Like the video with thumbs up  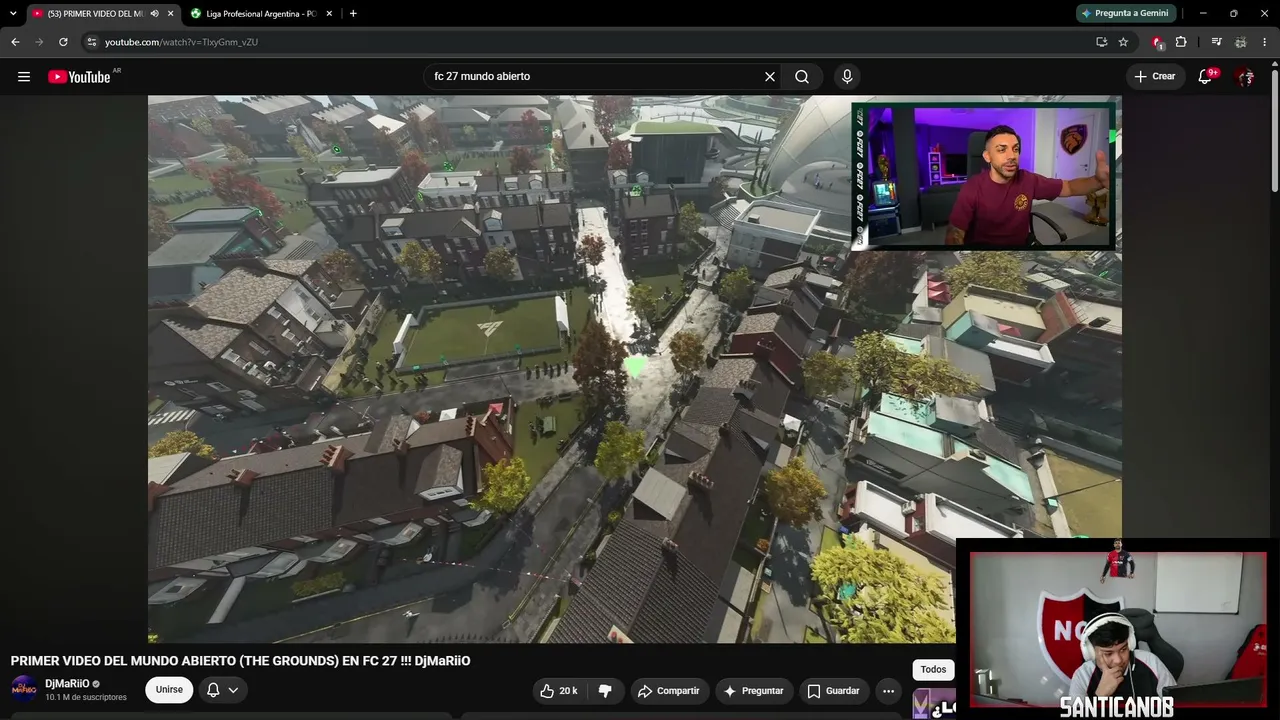[x=559, y=691]
